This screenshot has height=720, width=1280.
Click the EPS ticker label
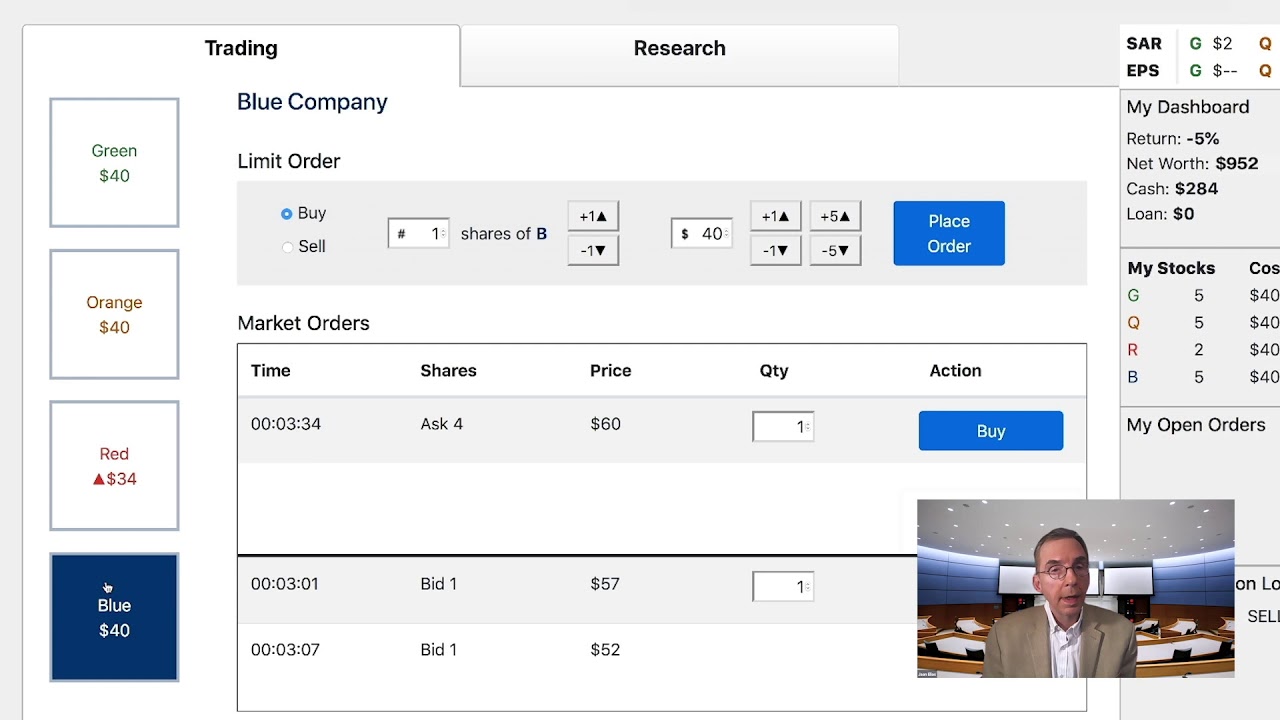pos(1143,71)
